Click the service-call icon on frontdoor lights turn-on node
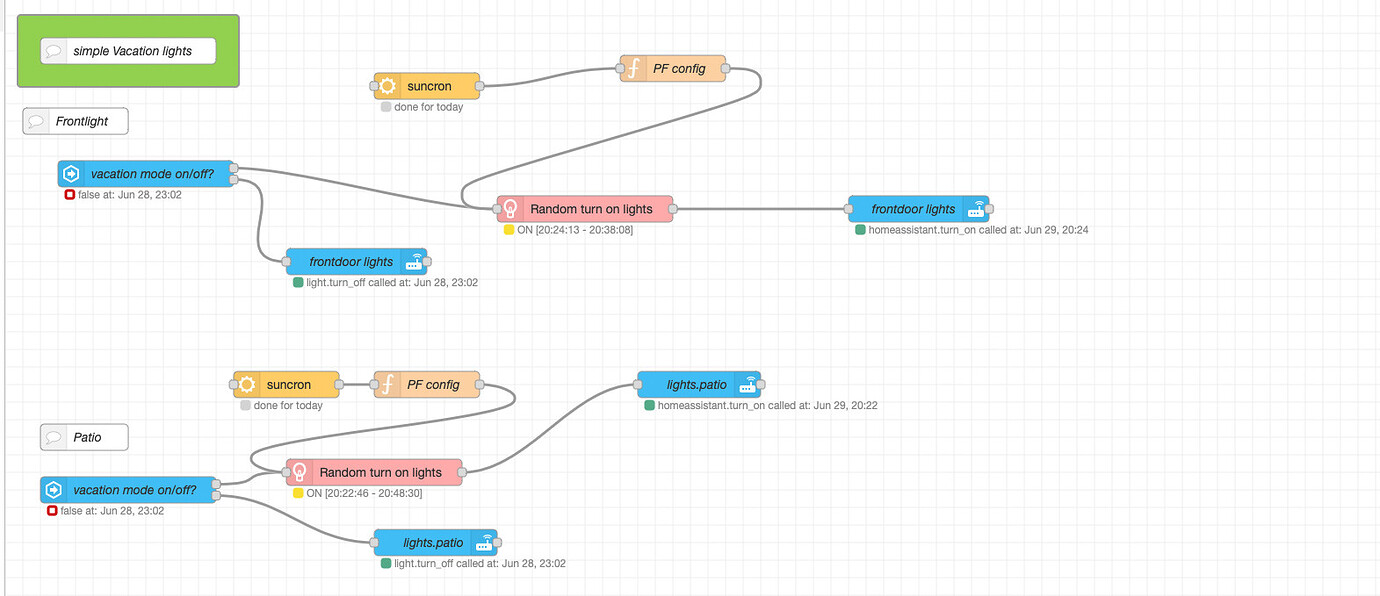 point(975,208)
